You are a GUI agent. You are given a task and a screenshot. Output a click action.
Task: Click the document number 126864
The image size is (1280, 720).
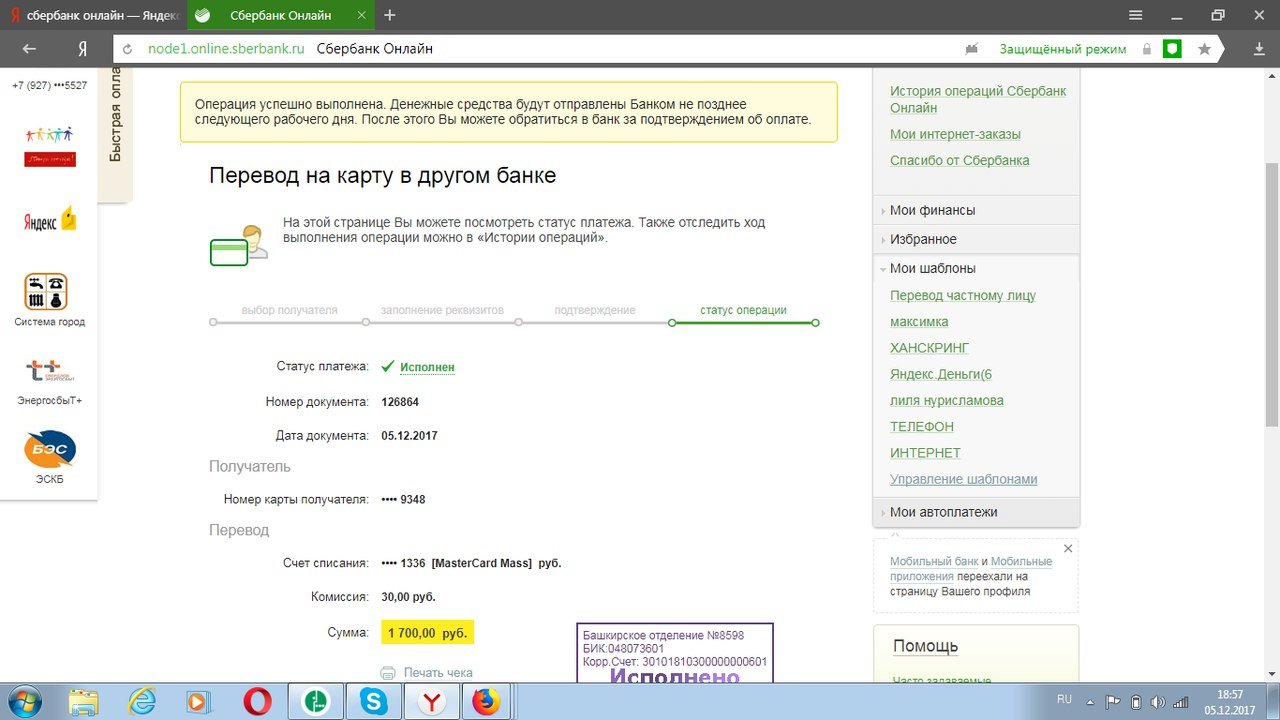(x=400, y=402)
